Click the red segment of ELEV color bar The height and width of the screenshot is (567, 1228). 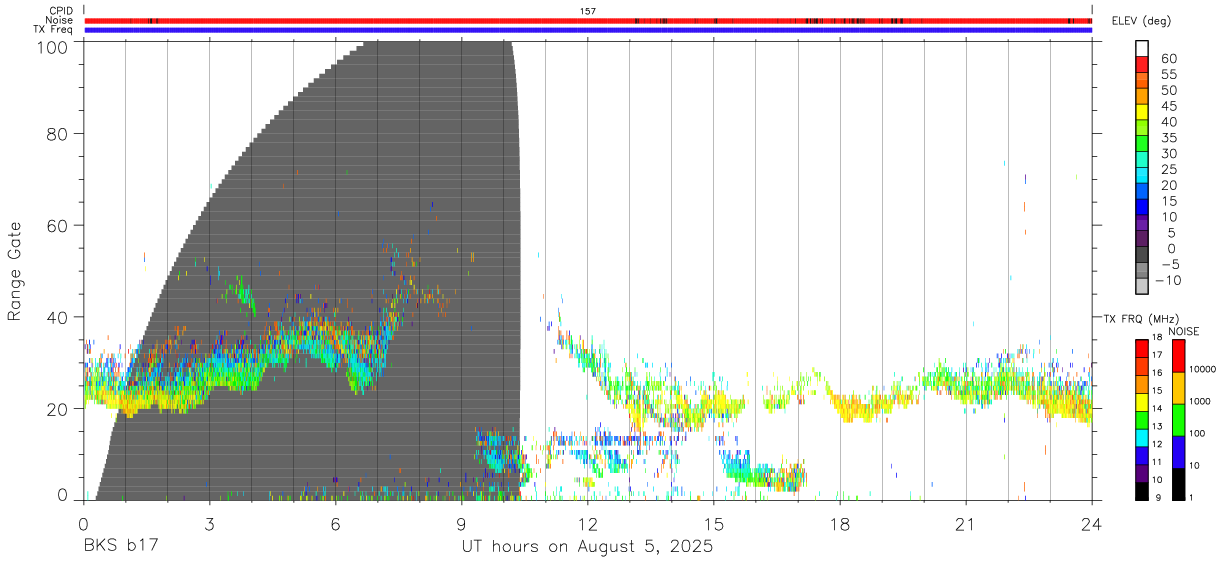pyautogui.click(x=1142, y=64)
